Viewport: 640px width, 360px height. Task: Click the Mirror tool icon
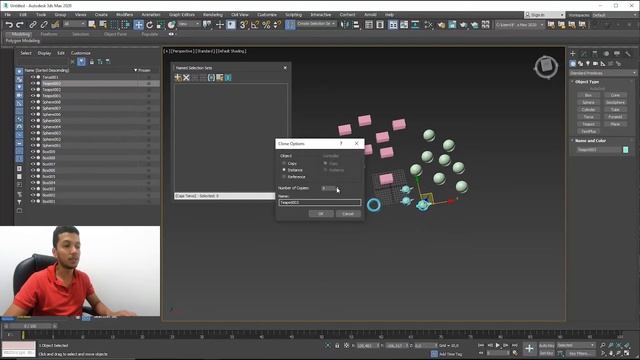pos(345,25)
